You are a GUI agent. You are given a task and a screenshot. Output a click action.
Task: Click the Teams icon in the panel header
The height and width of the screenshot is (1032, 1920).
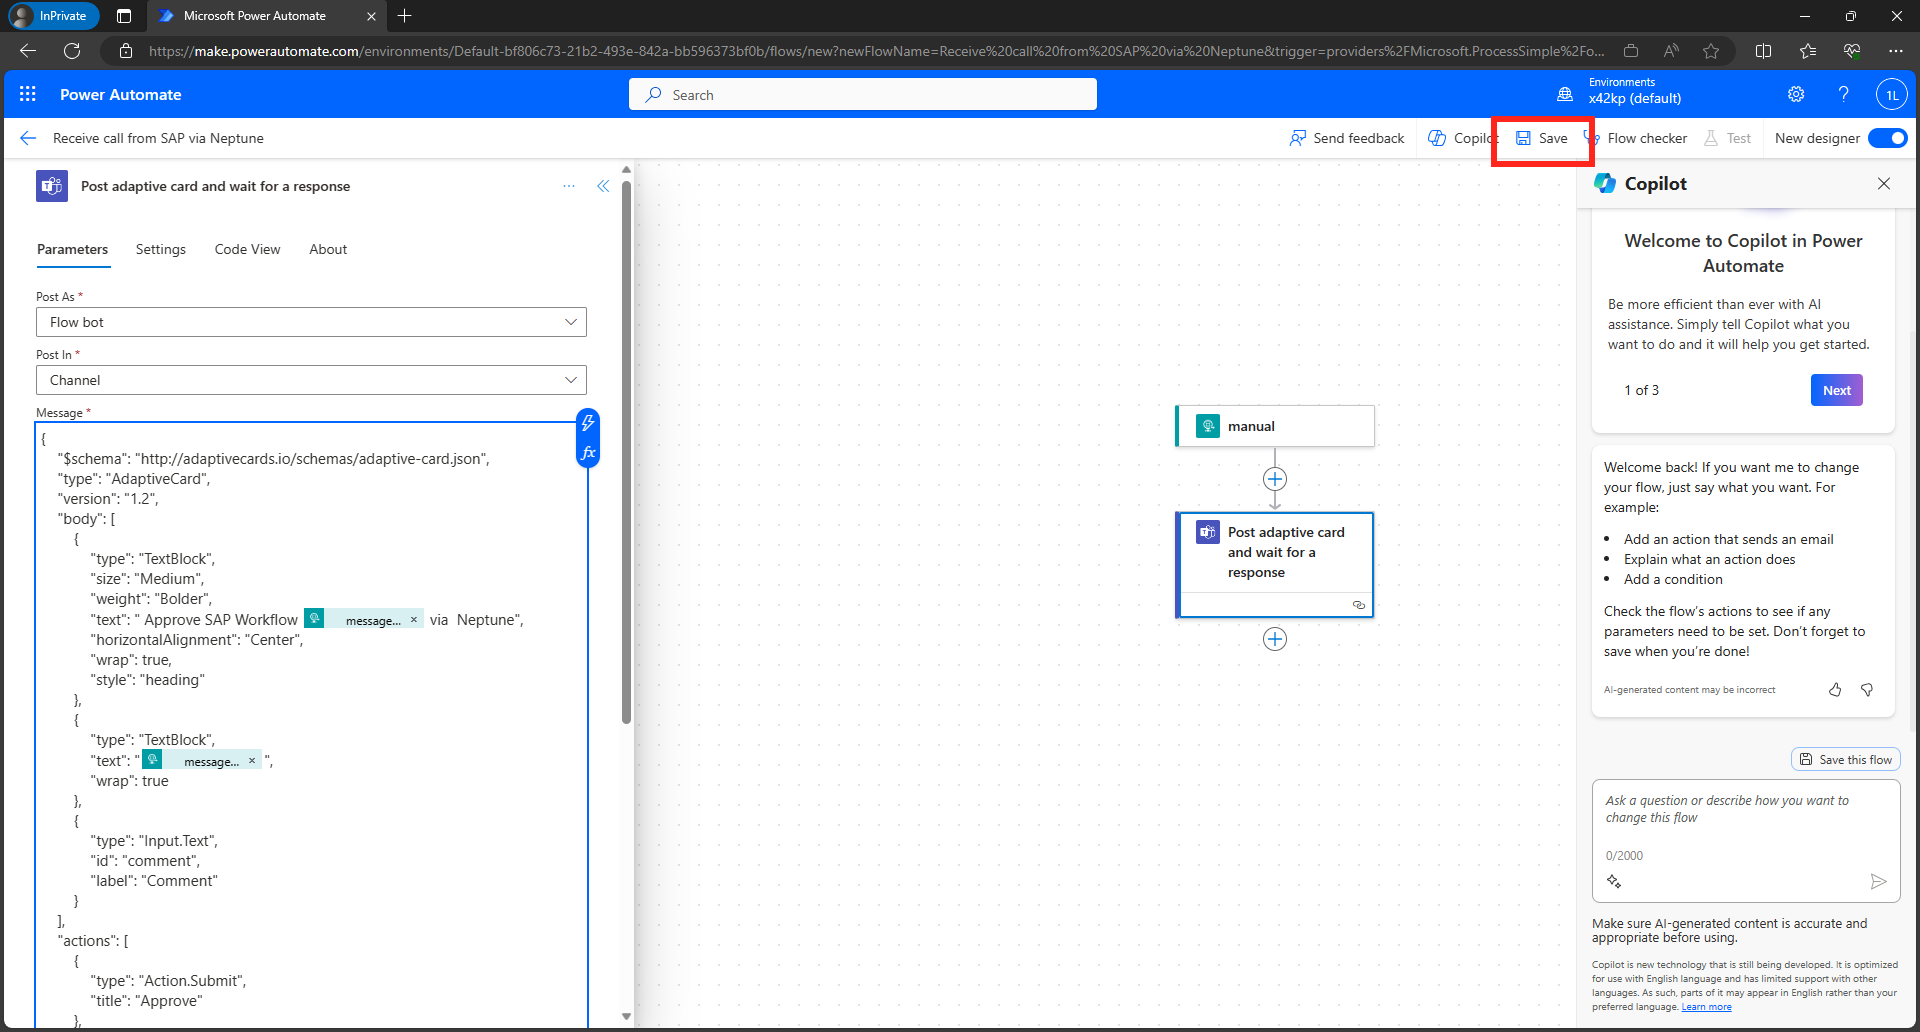pos(52,186)
